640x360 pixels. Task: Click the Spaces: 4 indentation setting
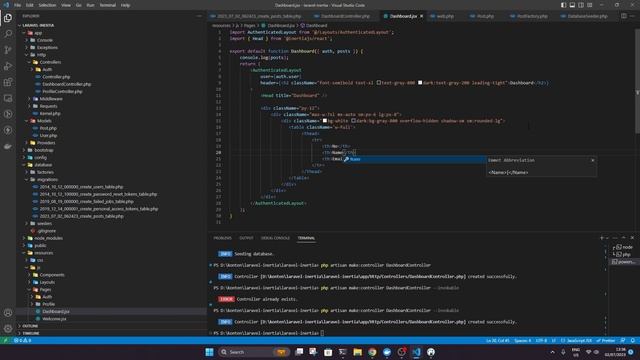pyautogui.click(x=522, y=340)
